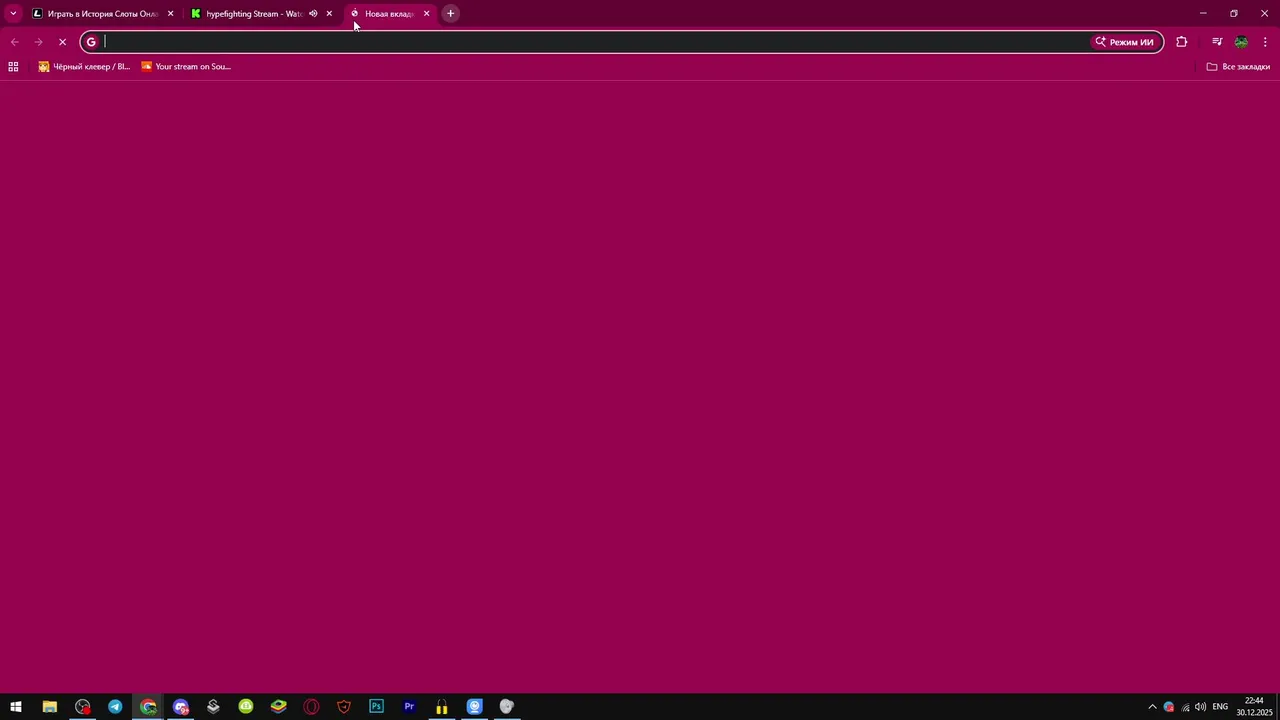Stop loading the page
The width and height of the screenshot is (1280, 720).
(x=62, y=42)
